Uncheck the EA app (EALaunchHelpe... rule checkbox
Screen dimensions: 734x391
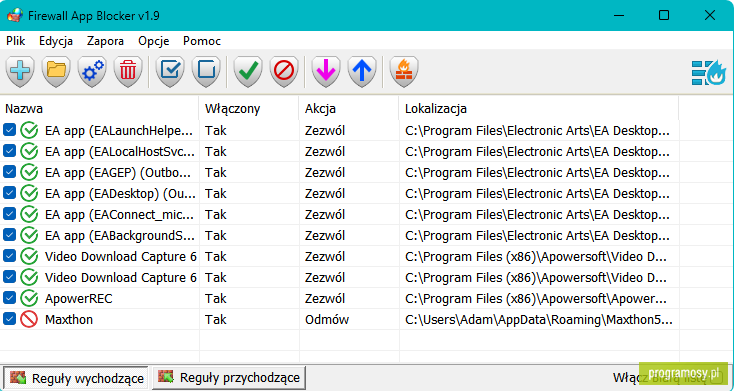[9, 130]
